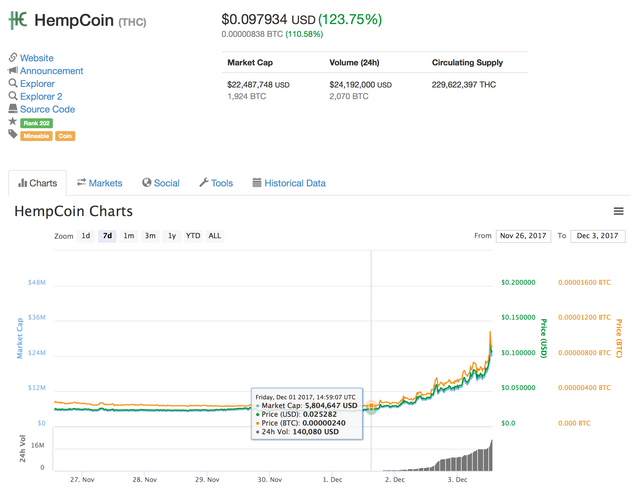Viewport: 640px width, 493px height.
Task: Set chart zoom to 3m
Action: click(150, 236)
